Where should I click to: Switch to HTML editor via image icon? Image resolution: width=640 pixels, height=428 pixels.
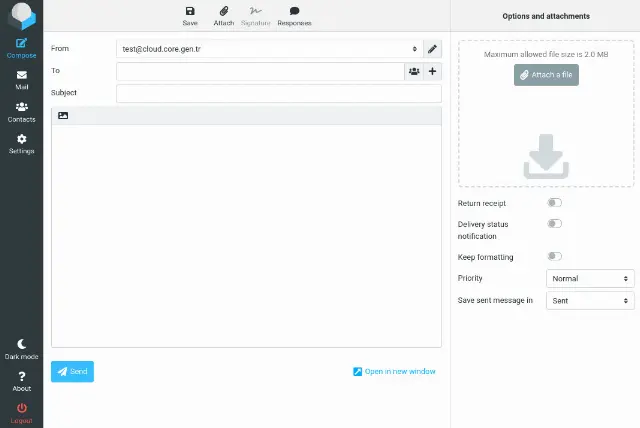click(x=63, y=115)
